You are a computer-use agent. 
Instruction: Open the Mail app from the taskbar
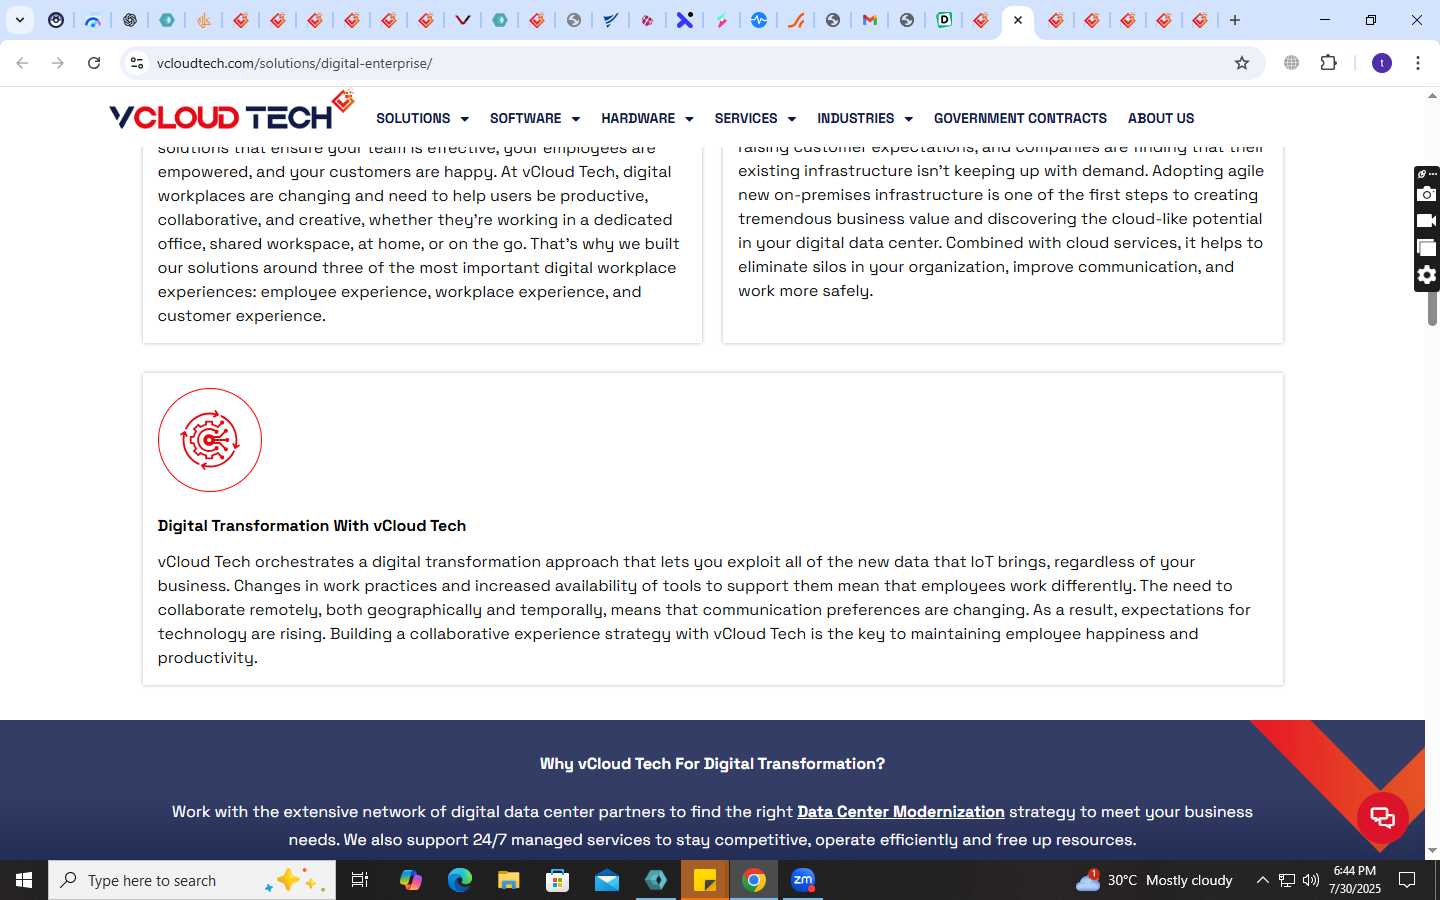[x=607, y=880]
